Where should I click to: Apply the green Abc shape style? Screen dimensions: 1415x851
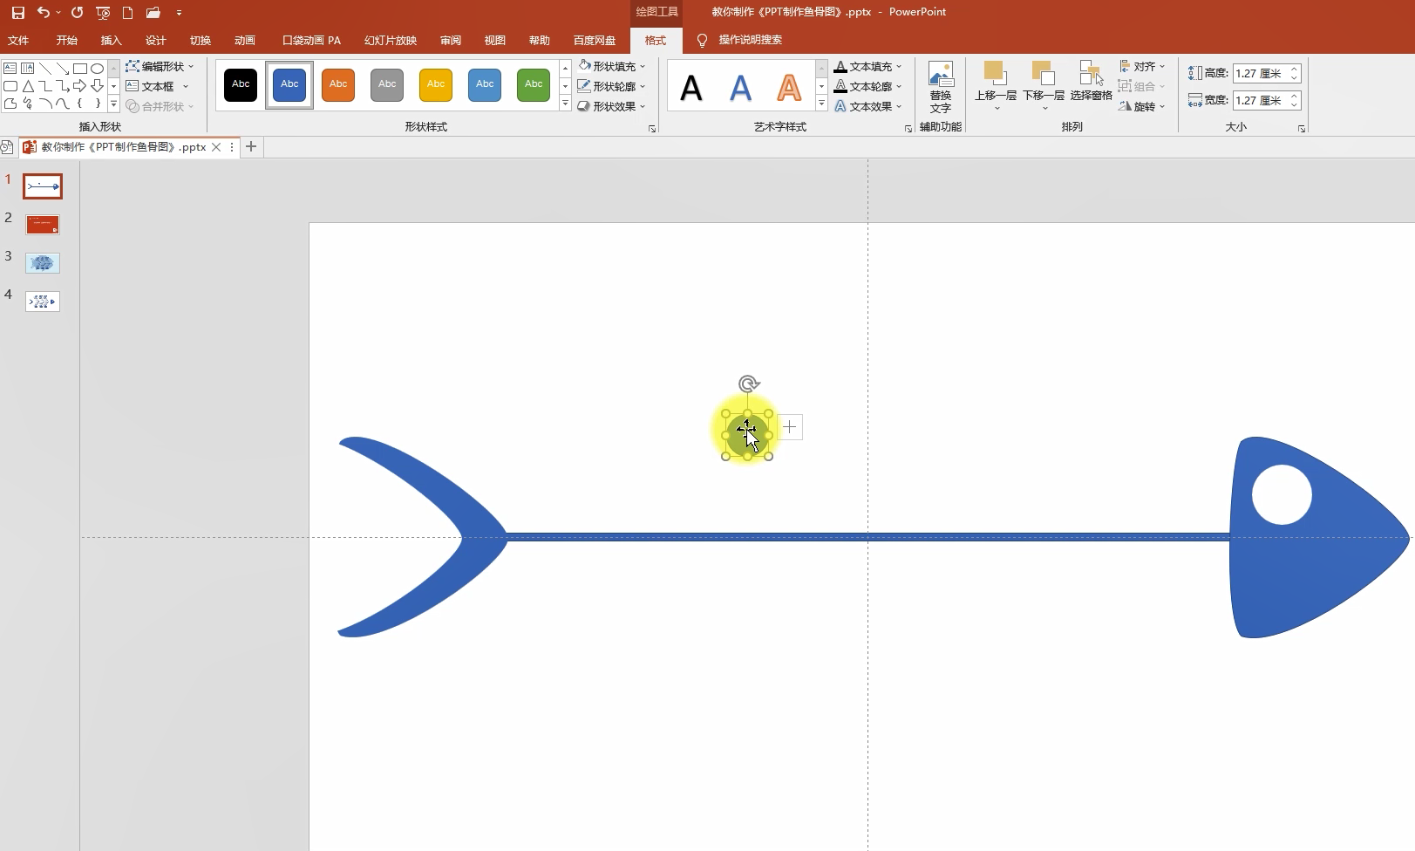coord(534,85)
